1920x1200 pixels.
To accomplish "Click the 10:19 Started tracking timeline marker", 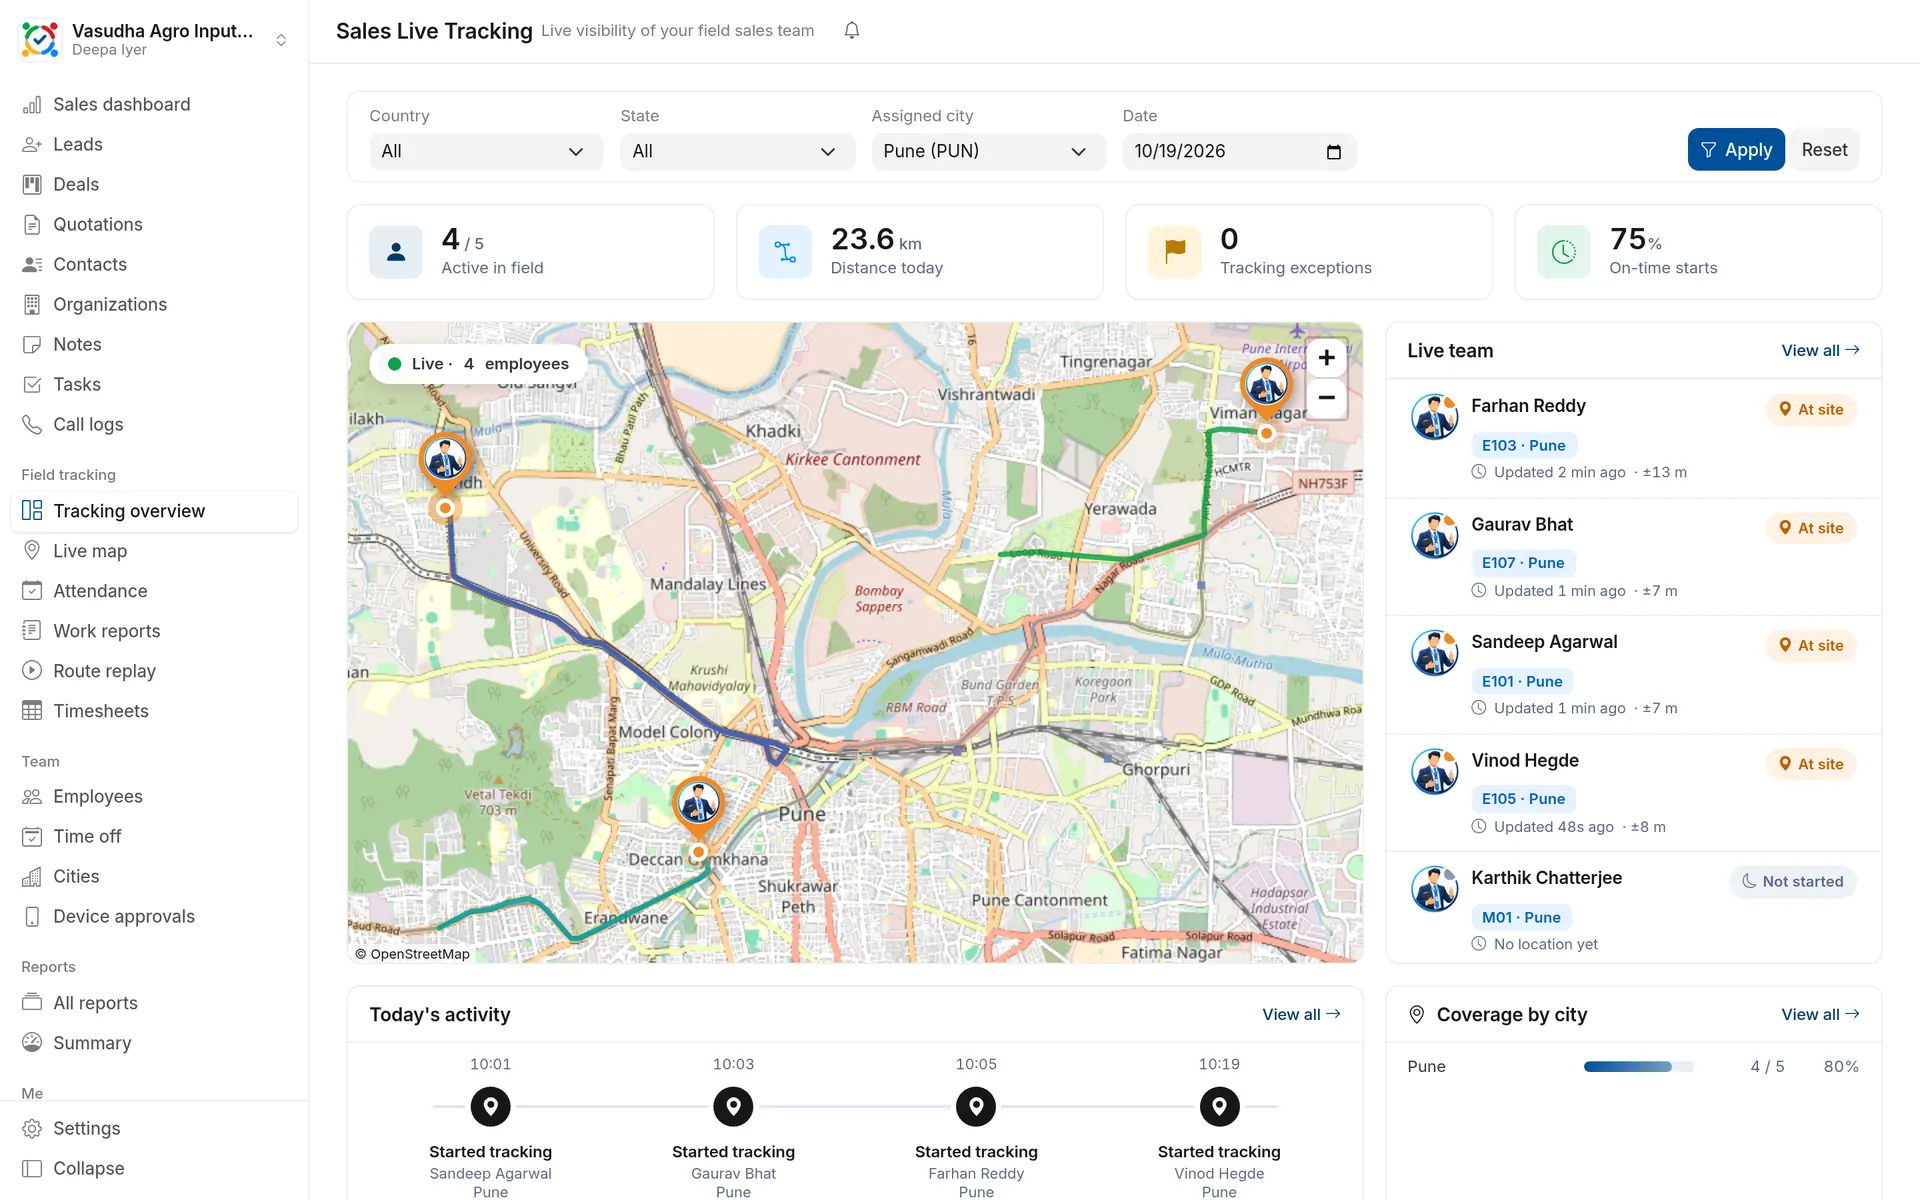I will [1219, 1107].
